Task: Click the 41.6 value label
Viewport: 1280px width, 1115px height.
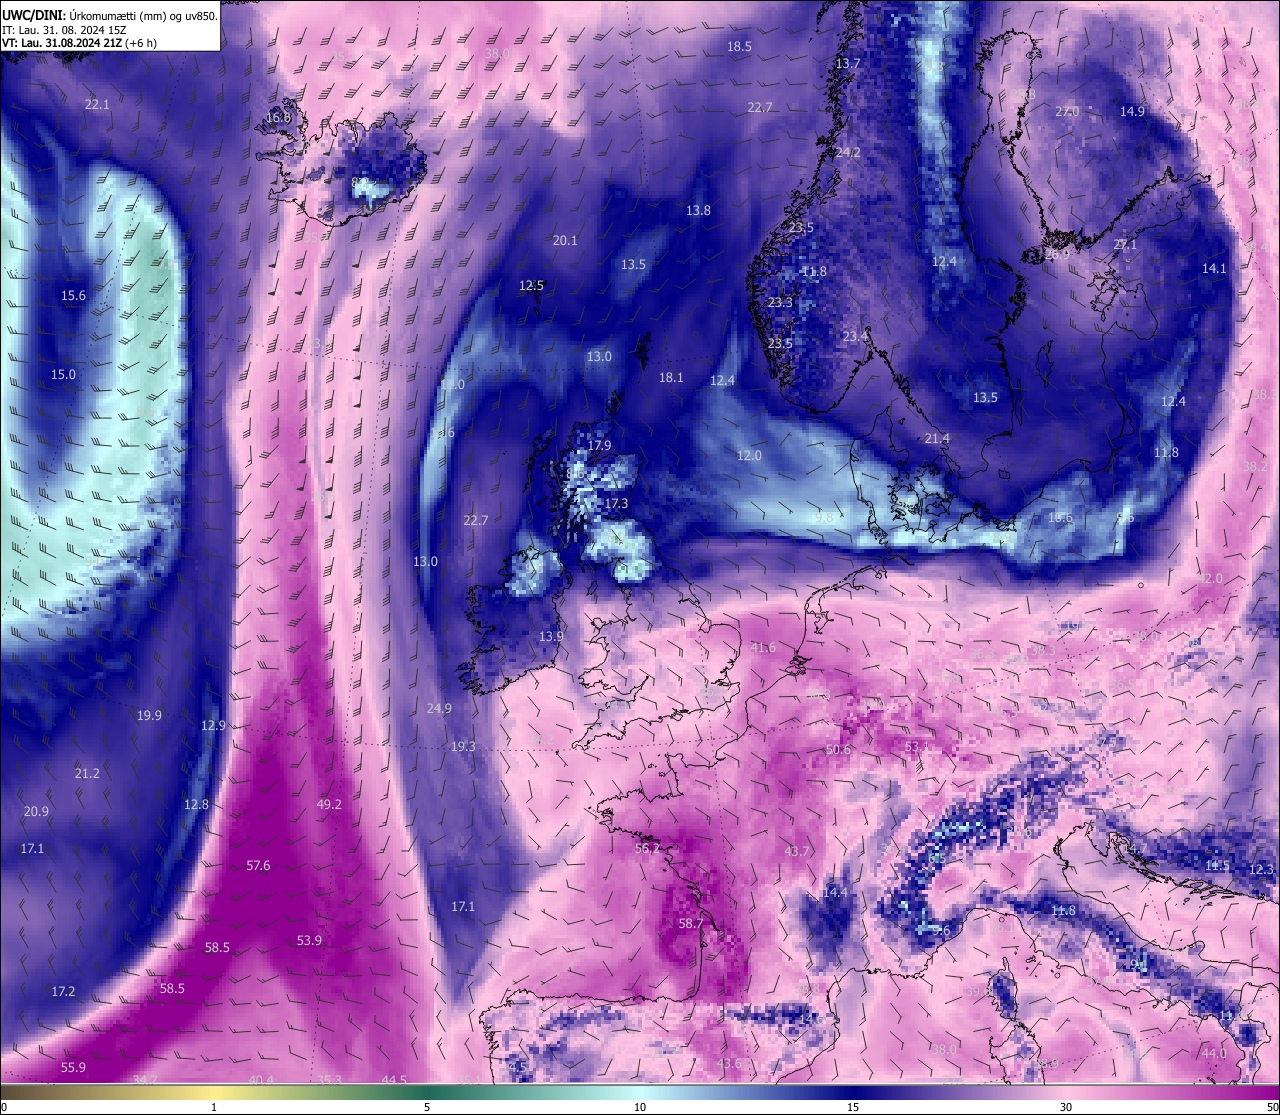Action: tap(763, 649)
